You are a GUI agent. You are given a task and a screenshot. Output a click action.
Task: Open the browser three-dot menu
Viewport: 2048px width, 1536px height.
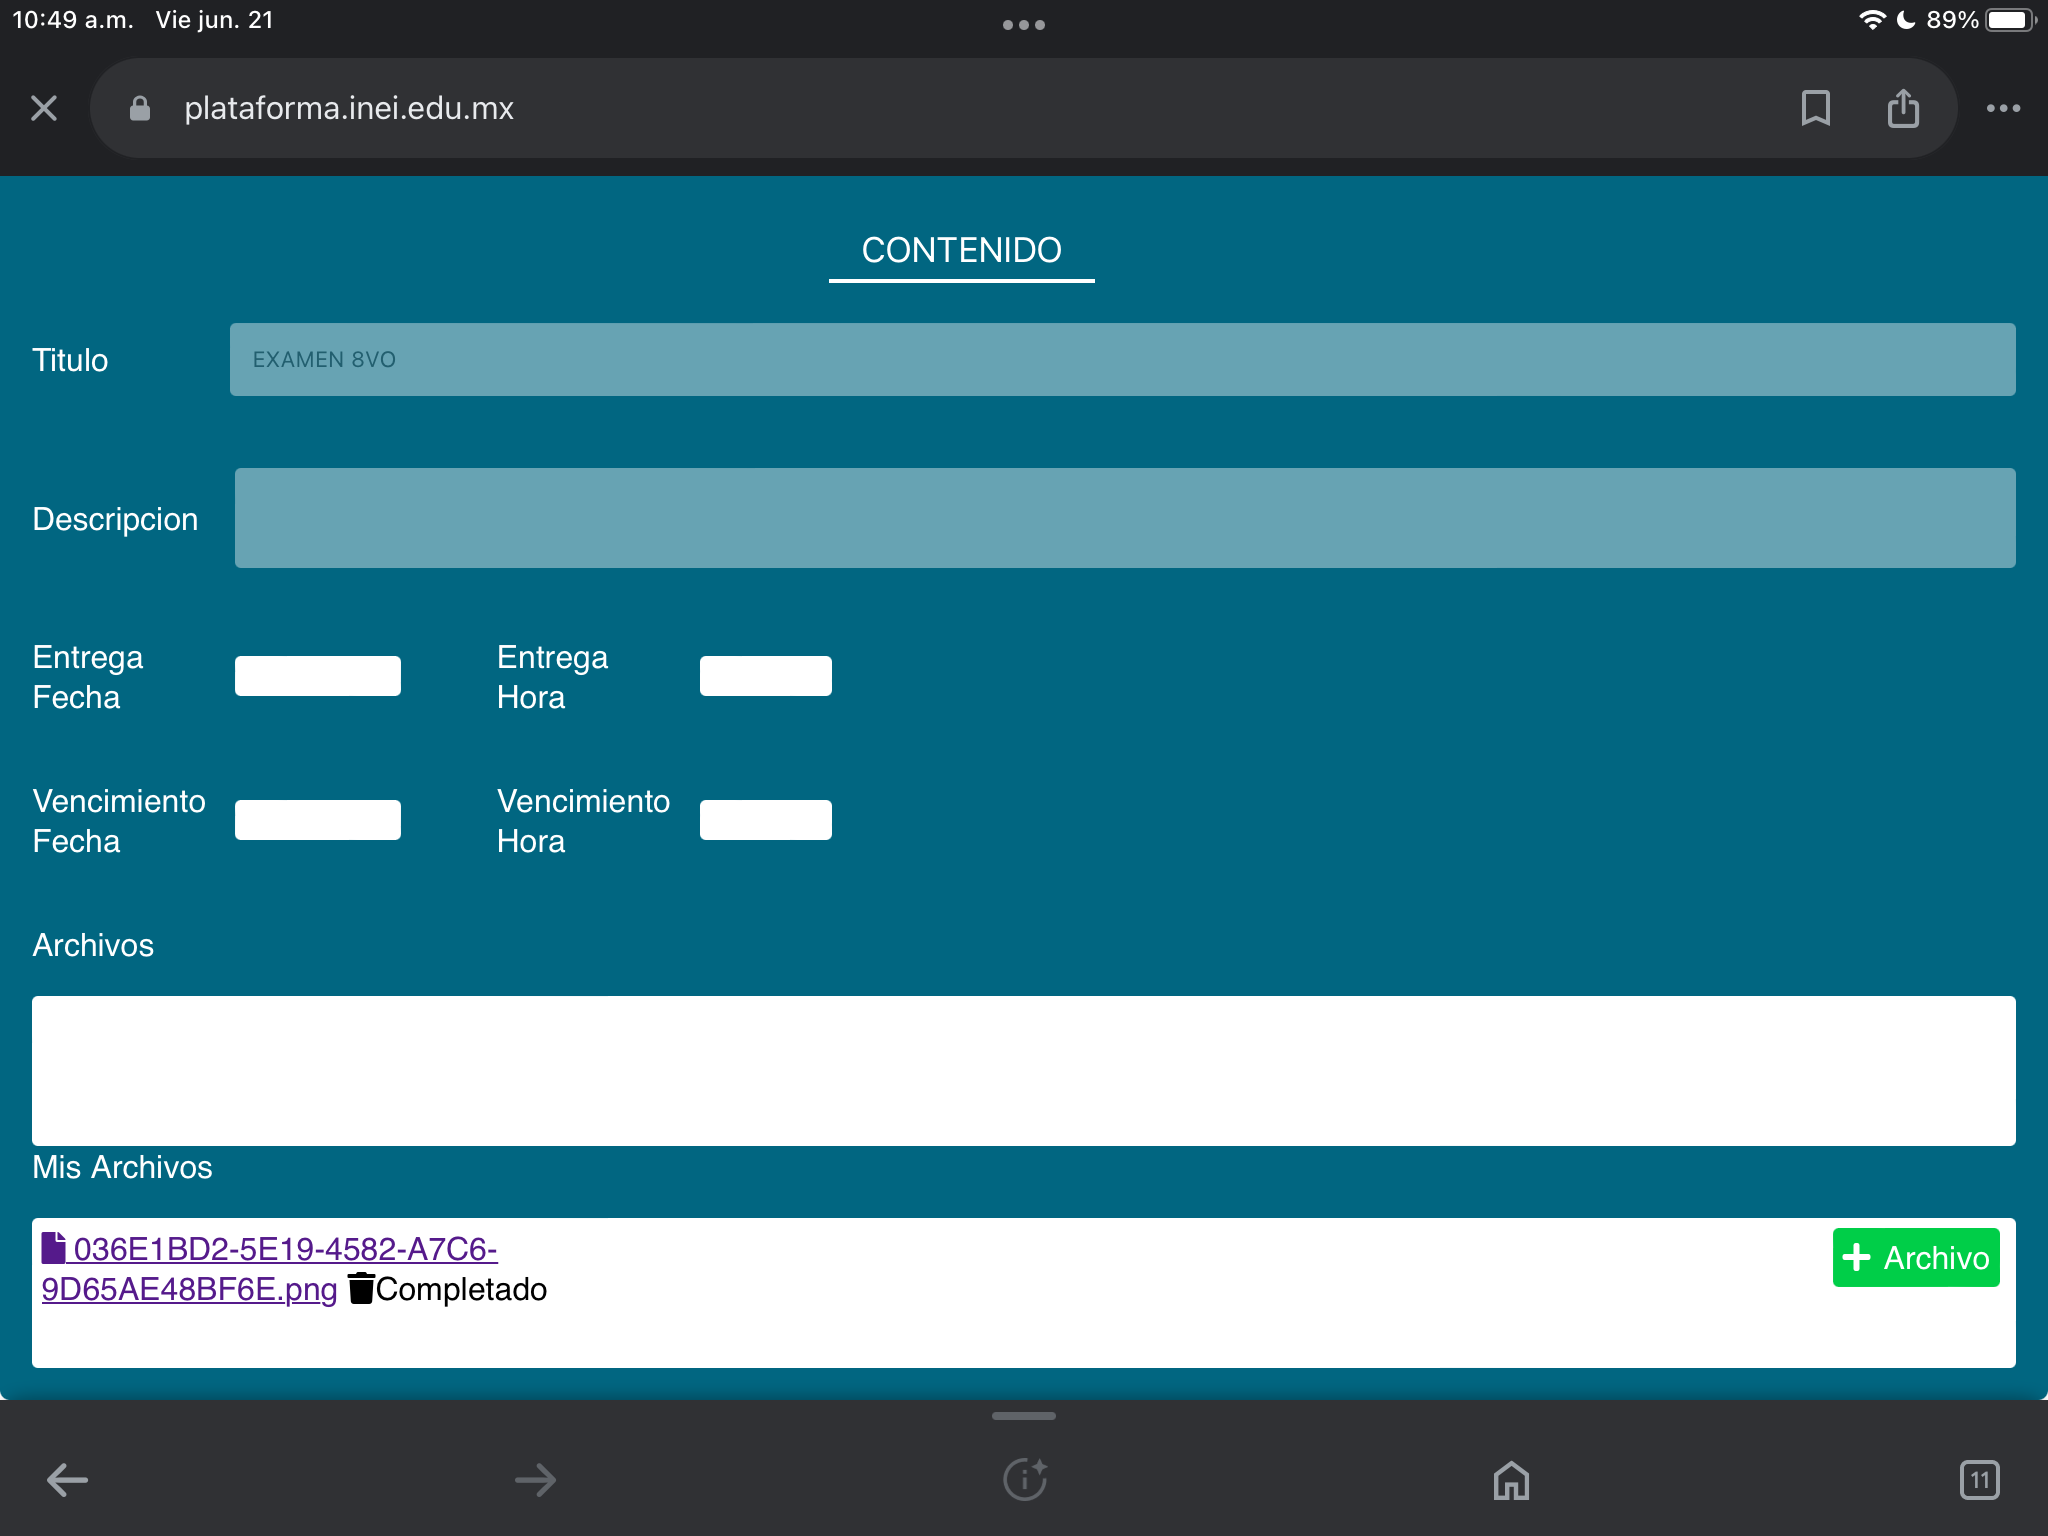[x=2002, y=108]
